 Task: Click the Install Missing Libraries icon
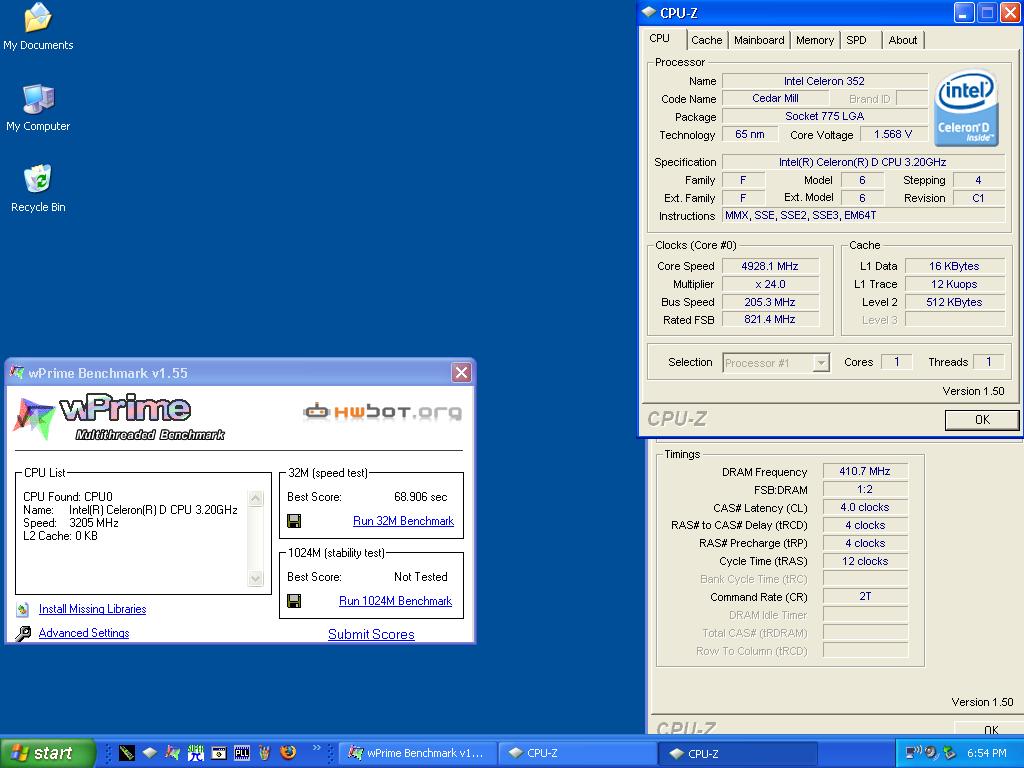(23, 609)
